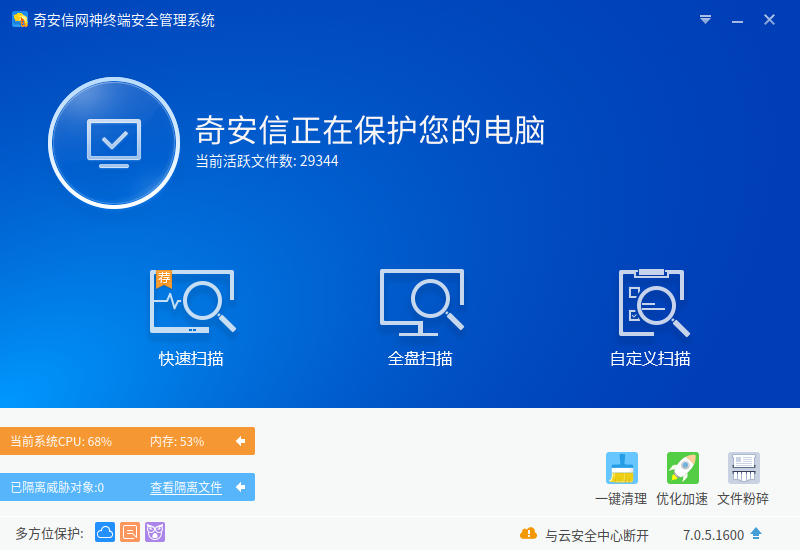The width and height of the screenshot is (800, 550).
Task: Minimize the security manager window
Action: [x=737, y=20]
